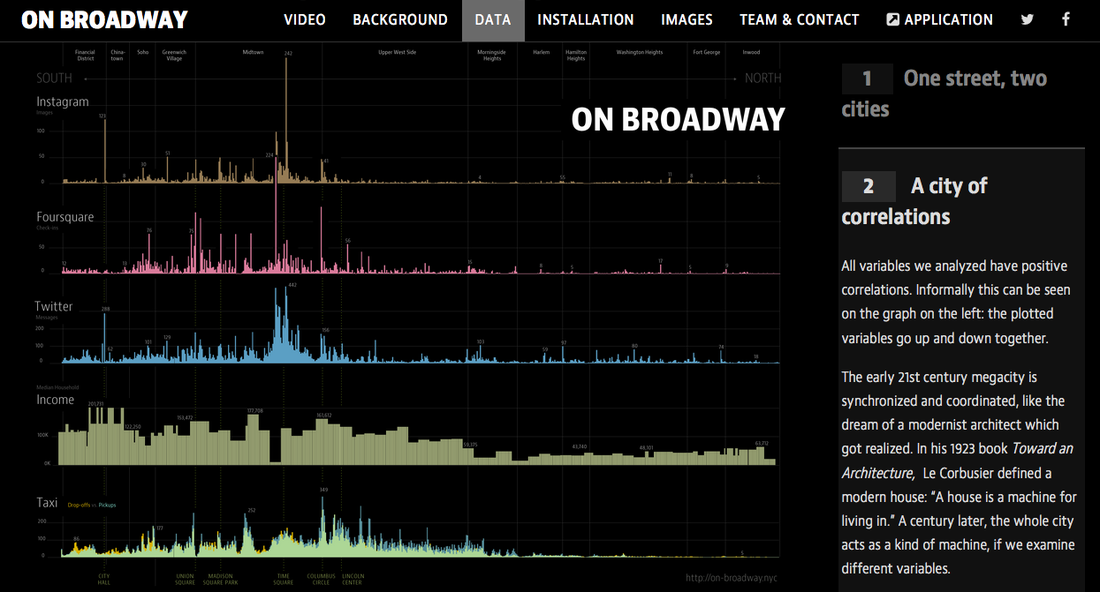Click the Taxi chart label
The image size is (1100, 592).
pyautogui.click(x=47, y=503)
